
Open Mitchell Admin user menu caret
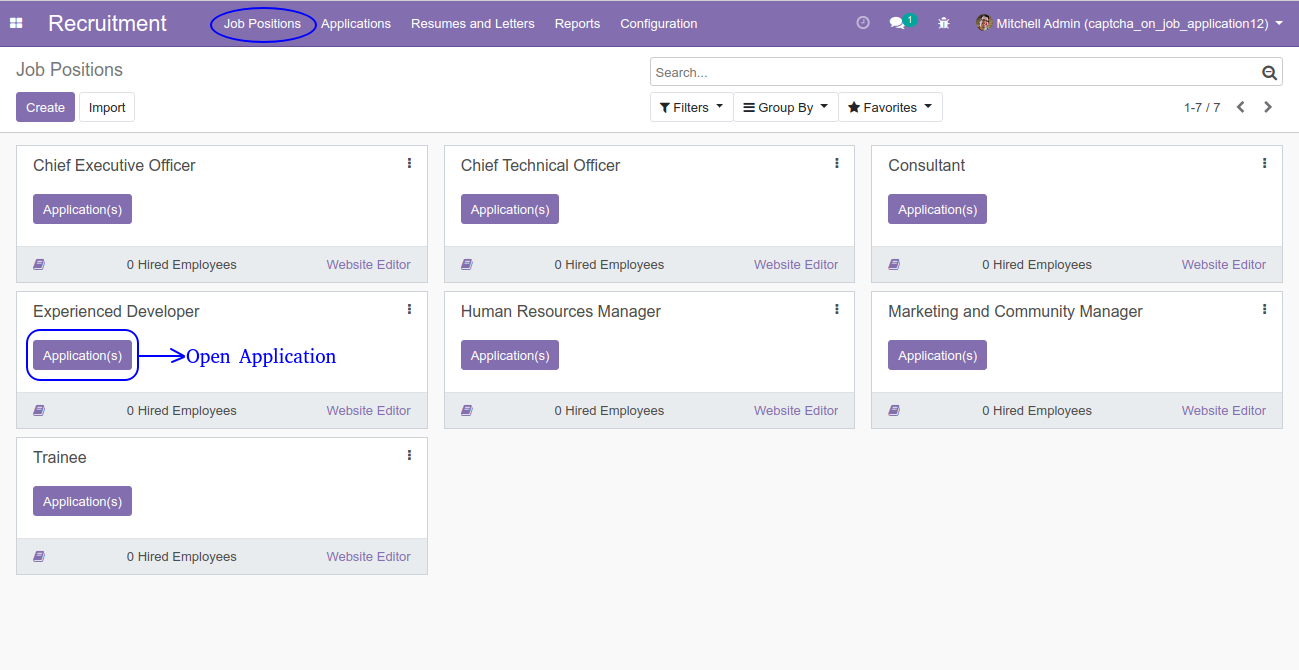point(1279,23)
